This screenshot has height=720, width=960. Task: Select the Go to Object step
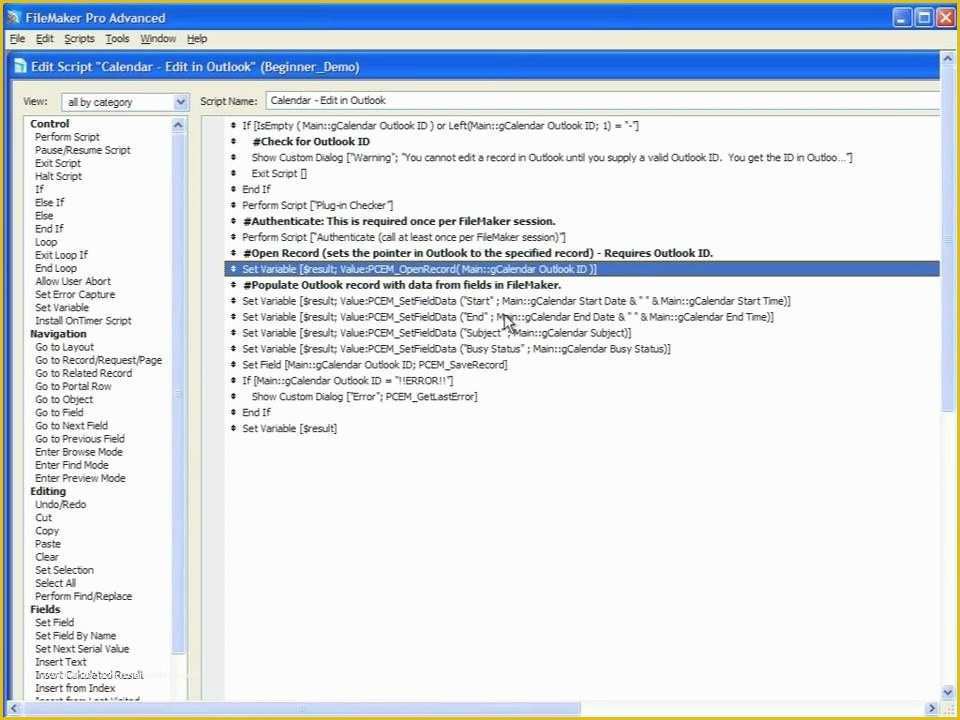coord(64,399)
